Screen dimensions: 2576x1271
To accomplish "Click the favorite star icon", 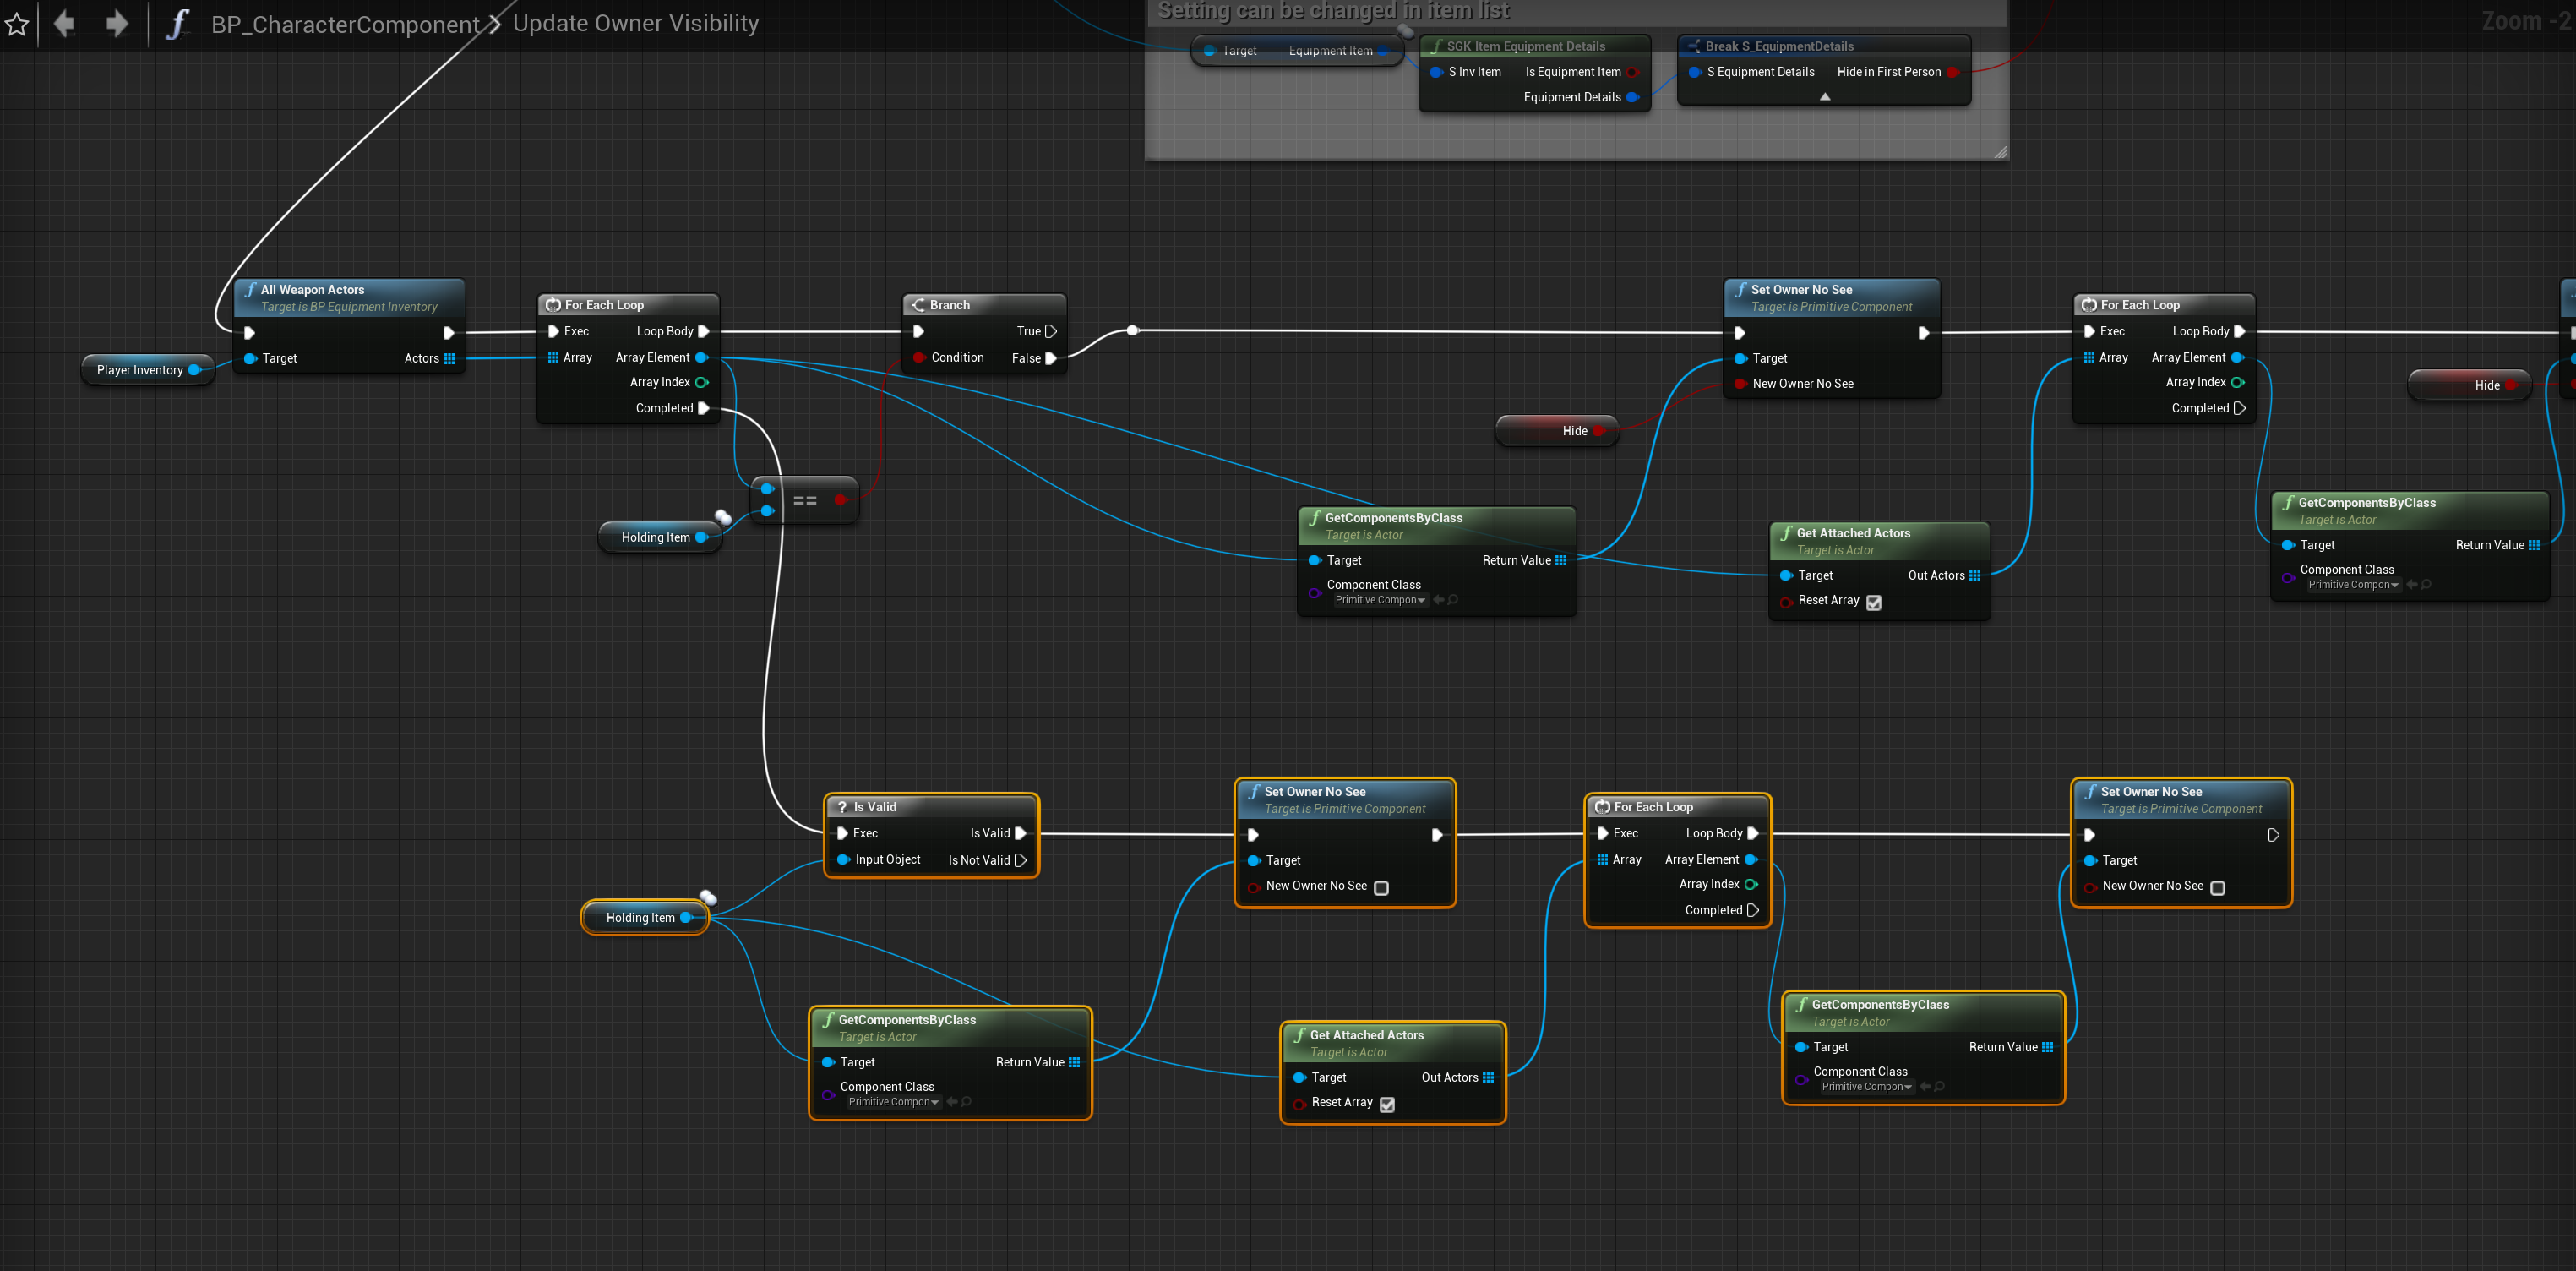I will coord(17,24).
